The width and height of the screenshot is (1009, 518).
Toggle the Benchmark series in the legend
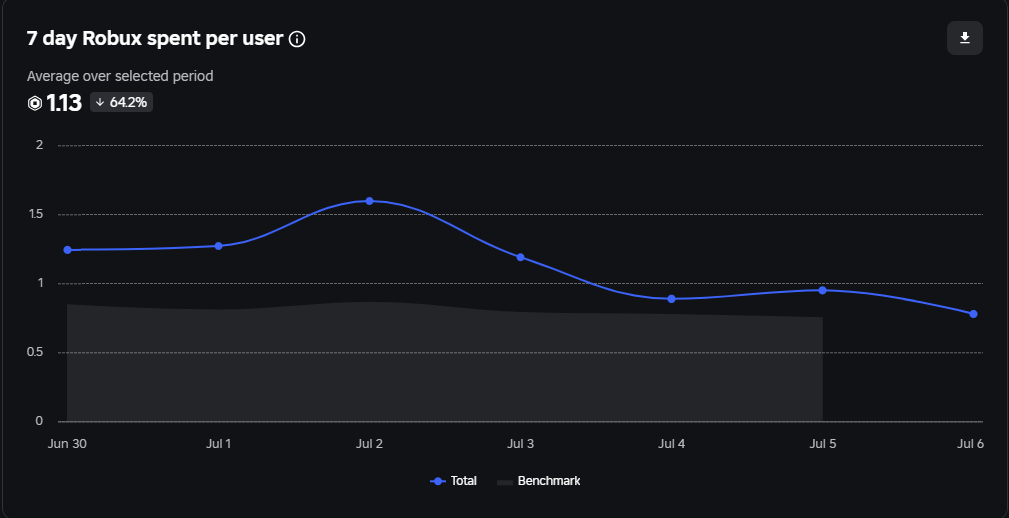539,481
